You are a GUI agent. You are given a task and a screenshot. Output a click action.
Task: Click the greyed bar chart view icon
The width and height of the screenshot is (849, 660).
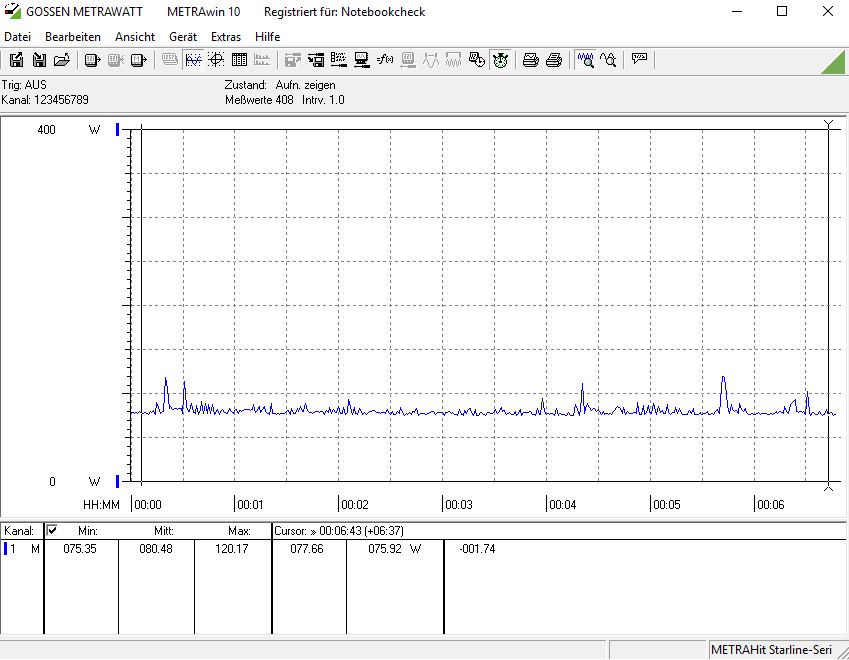[x=262, y=60]
